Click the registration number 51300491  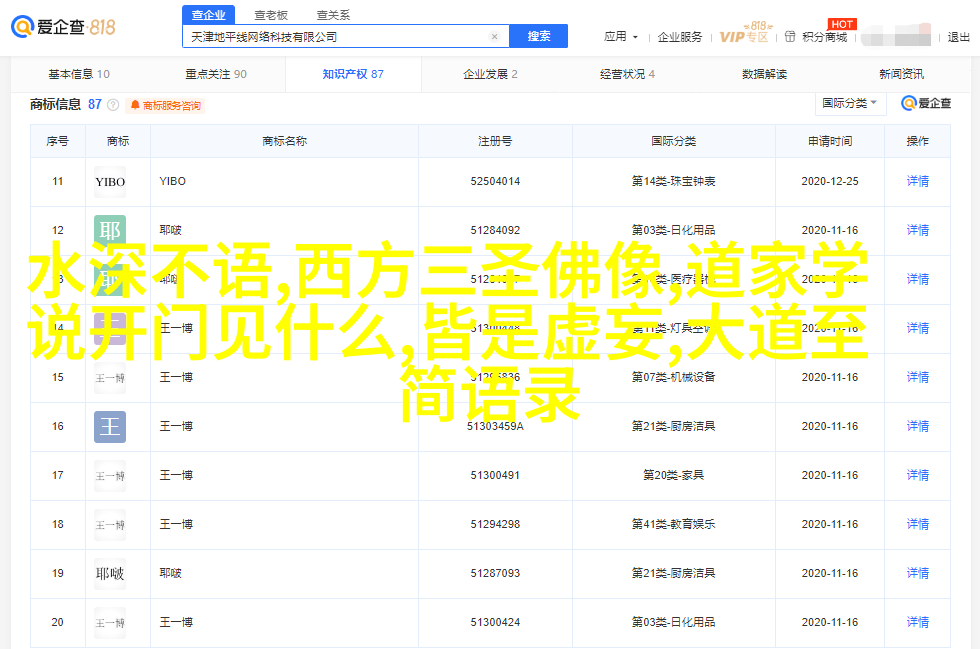(x=495, y=475)
